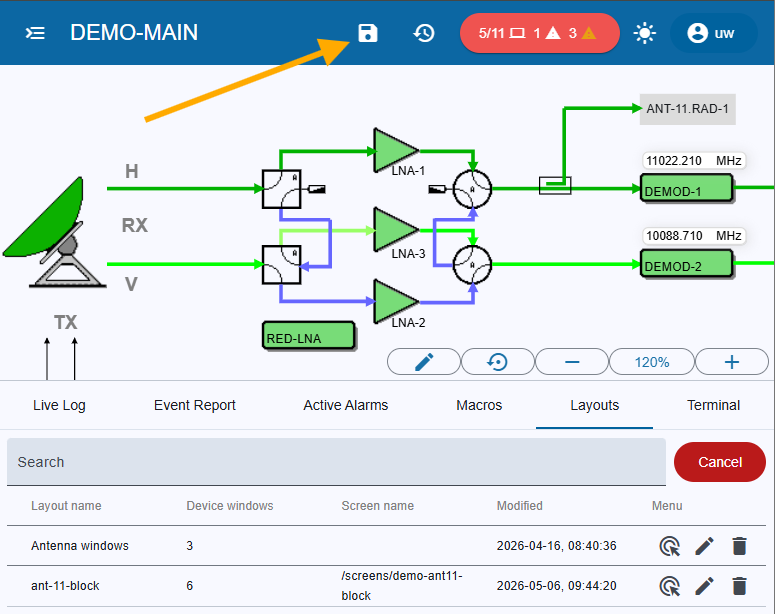Click into the layouts Search field
Image resolution: width=775 pixels, height=614 pixels.
click(336, 462)
